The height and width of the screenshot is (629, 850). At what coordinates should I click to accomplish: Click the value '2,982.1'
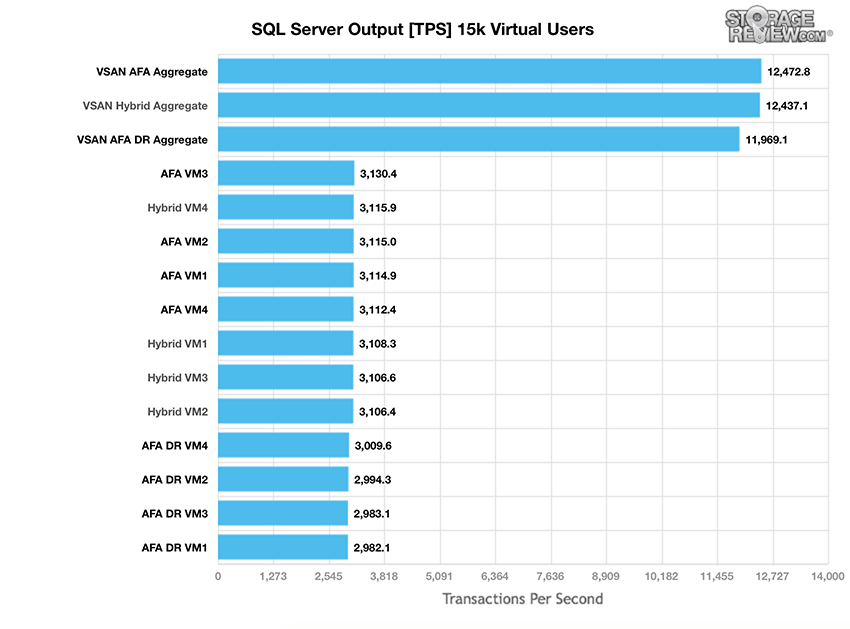point(372,548)
